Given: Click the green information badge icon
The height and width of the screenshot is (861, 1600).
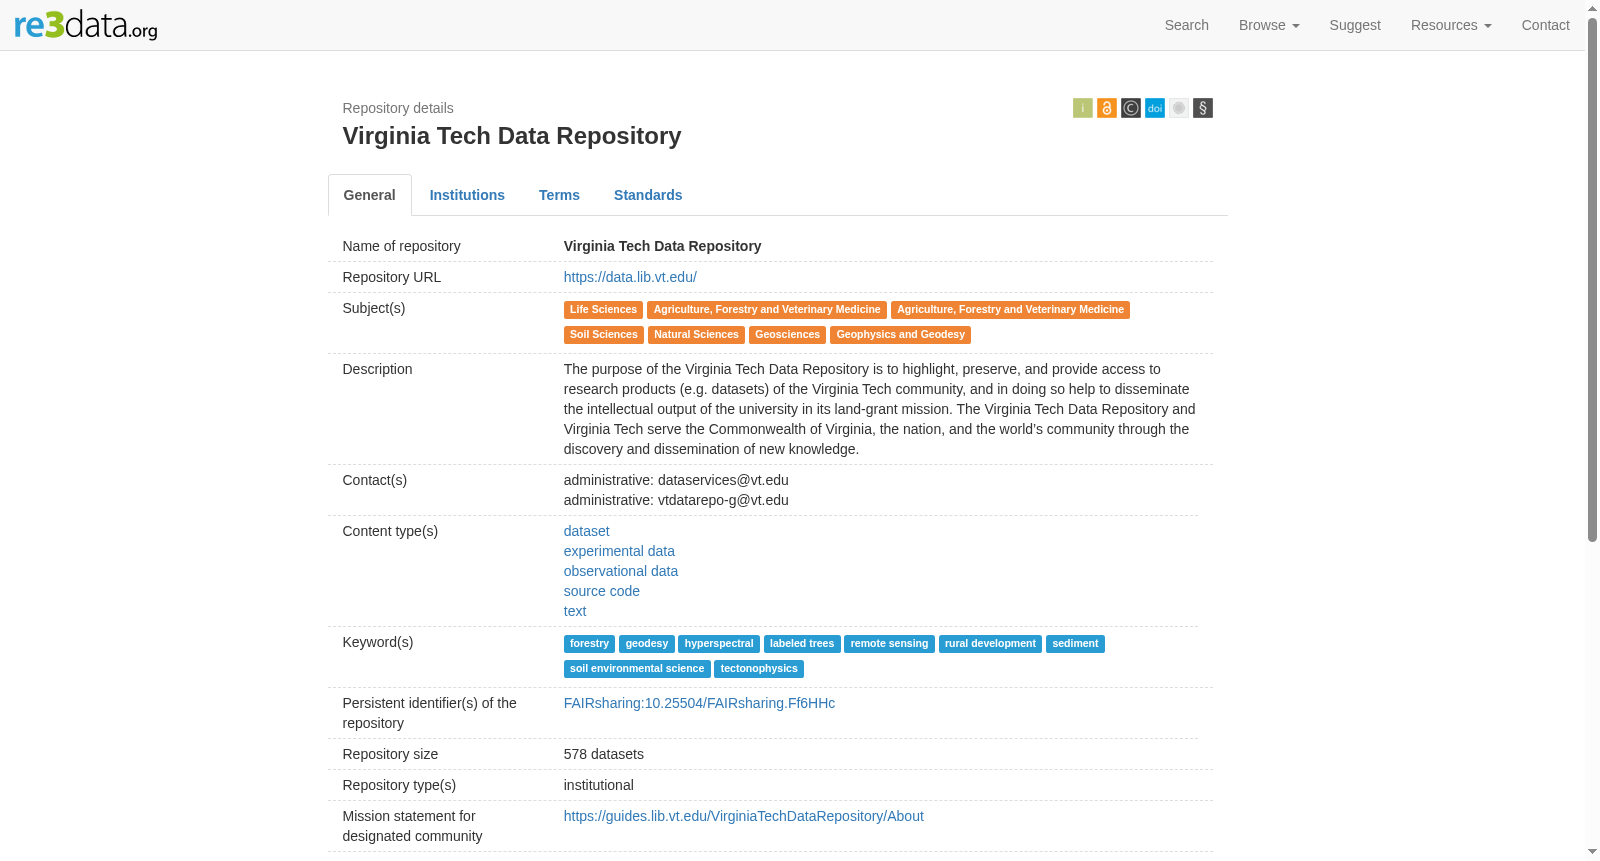Looking at the screenshot, I should pyautogui.click(x=1082, y=108).
